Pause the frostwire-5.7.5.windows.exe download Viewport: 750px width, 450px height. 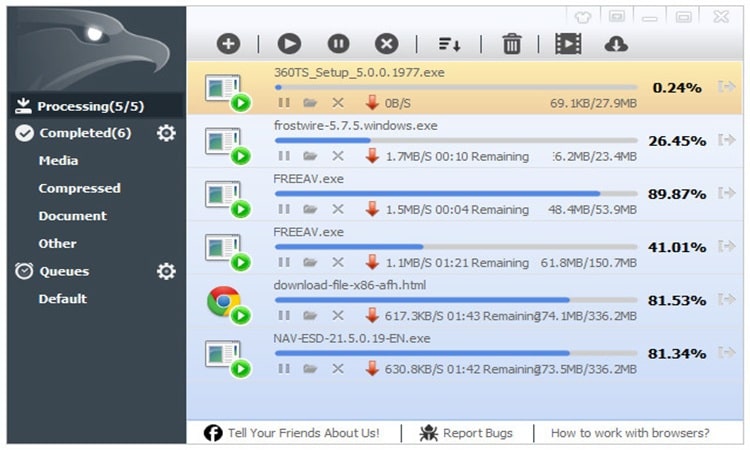pos(284,156)
